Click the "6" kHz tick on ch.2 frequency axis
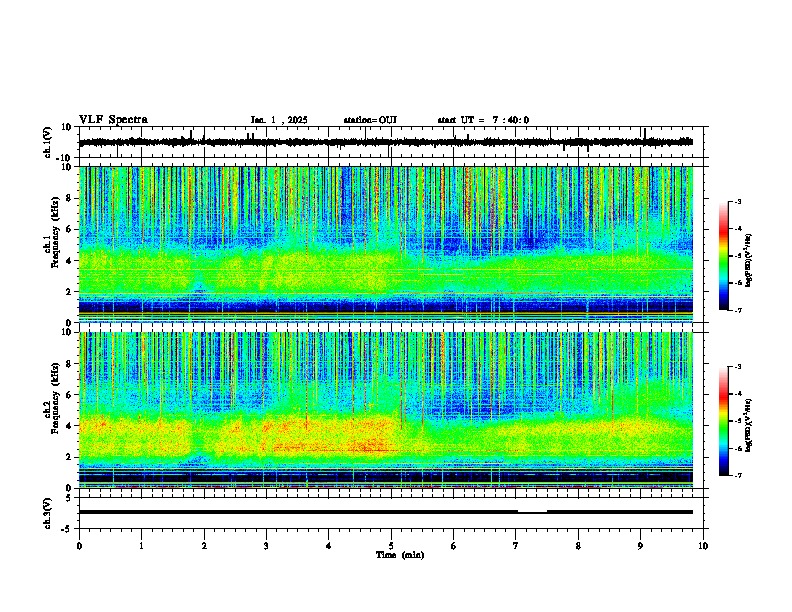 pos(70,395)
